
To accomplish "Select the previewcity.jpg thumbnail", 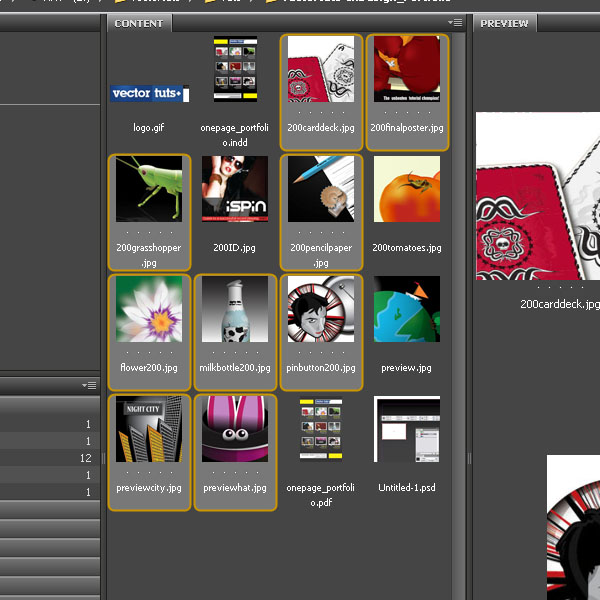I will coord(149,429).
